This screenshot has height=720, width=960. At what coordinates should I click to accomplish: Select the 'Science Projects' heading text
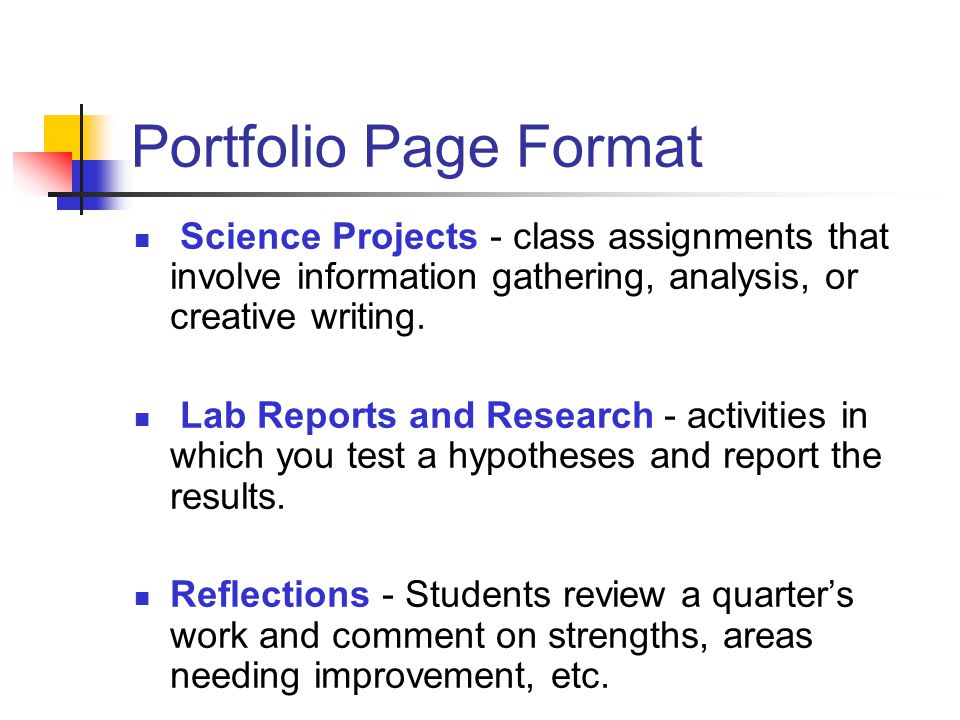pos(329,236)
